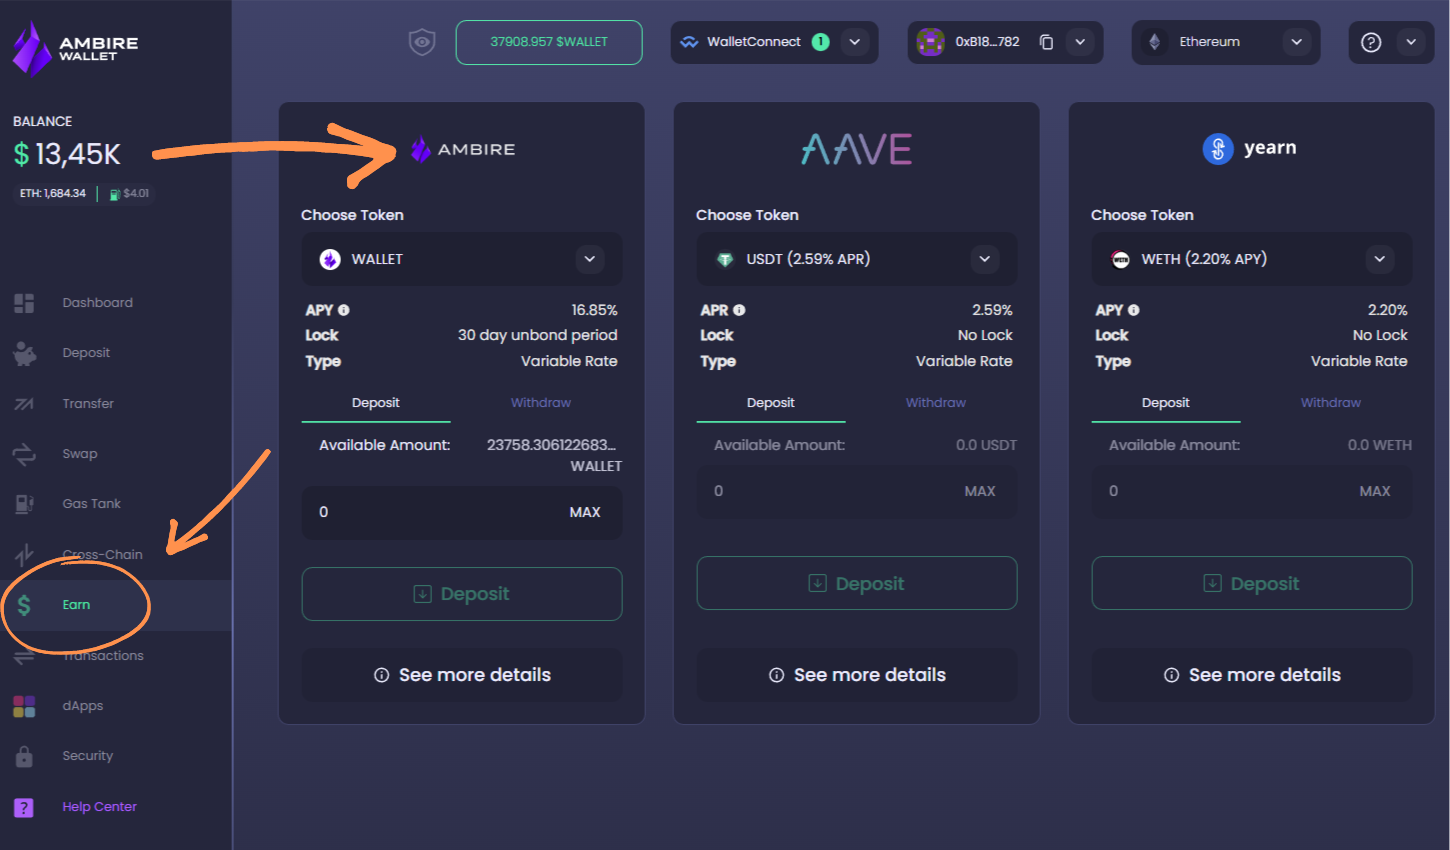Viewport: 1450px width, 850px height.
Task: Switch to Deposit tab on Ambire card
Action: 376,403
